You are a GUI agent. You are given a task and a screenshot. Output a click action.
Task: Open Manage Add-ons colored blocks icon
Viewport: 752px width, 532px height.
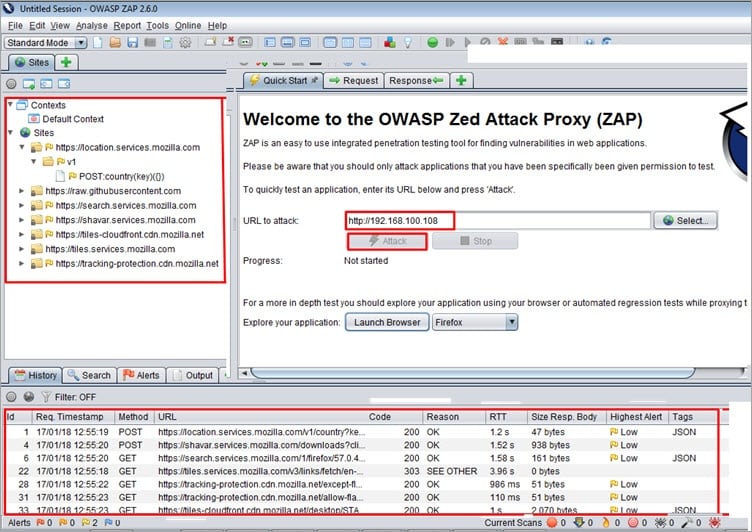click(x=390, y=43)
